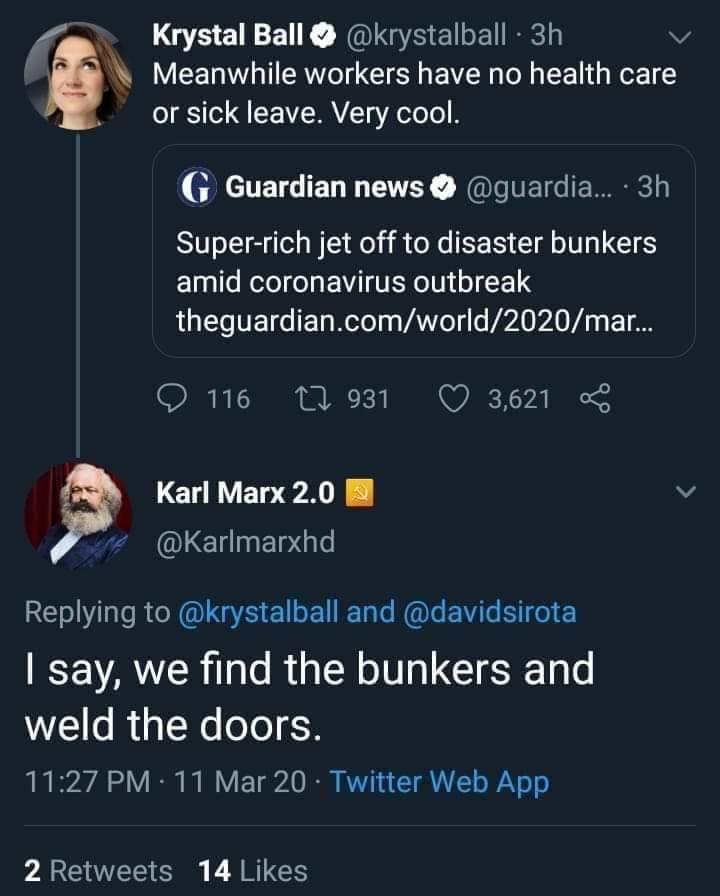
Task: Click the Twitter Web App source link
Action: [x=439, y=781]
